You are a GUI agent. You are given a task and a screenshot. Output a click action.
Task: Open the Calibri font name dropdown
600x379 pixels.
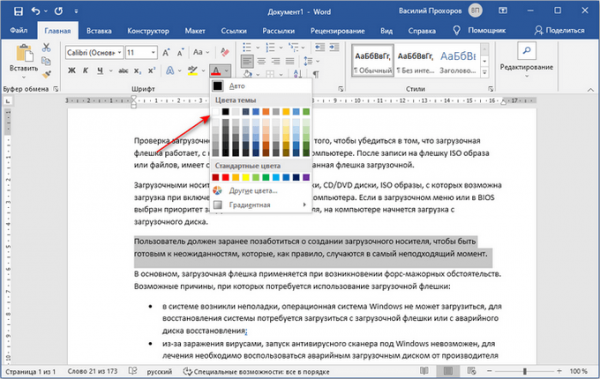pyautogui.click(x=94, y=52)
